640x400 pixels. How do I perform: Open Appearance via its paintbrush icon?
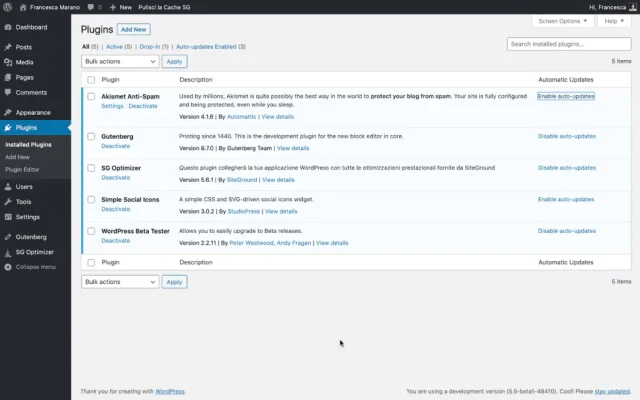click(8, 112)
